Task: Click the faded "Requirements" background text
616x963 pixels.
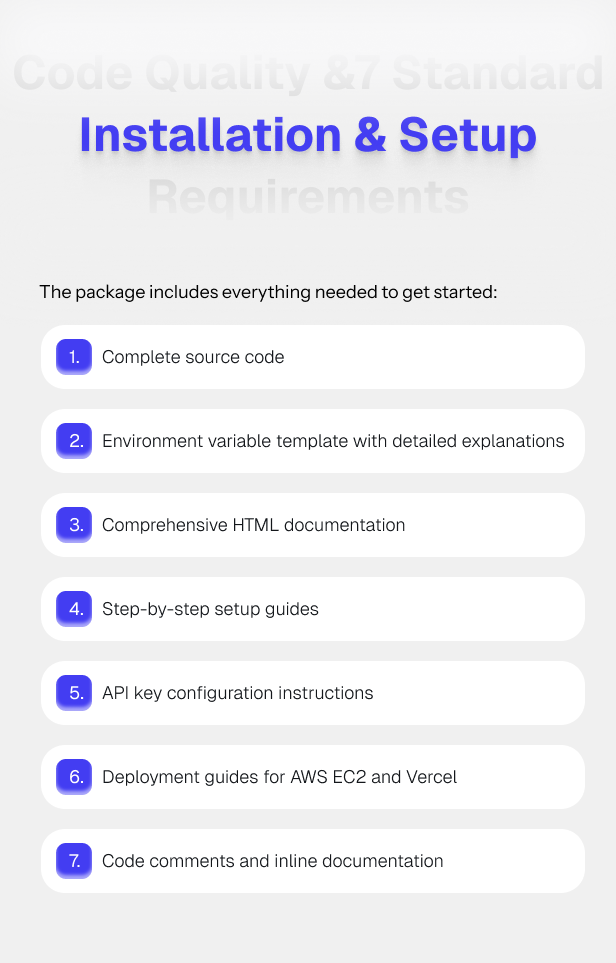Action: (x=308, y=197)
